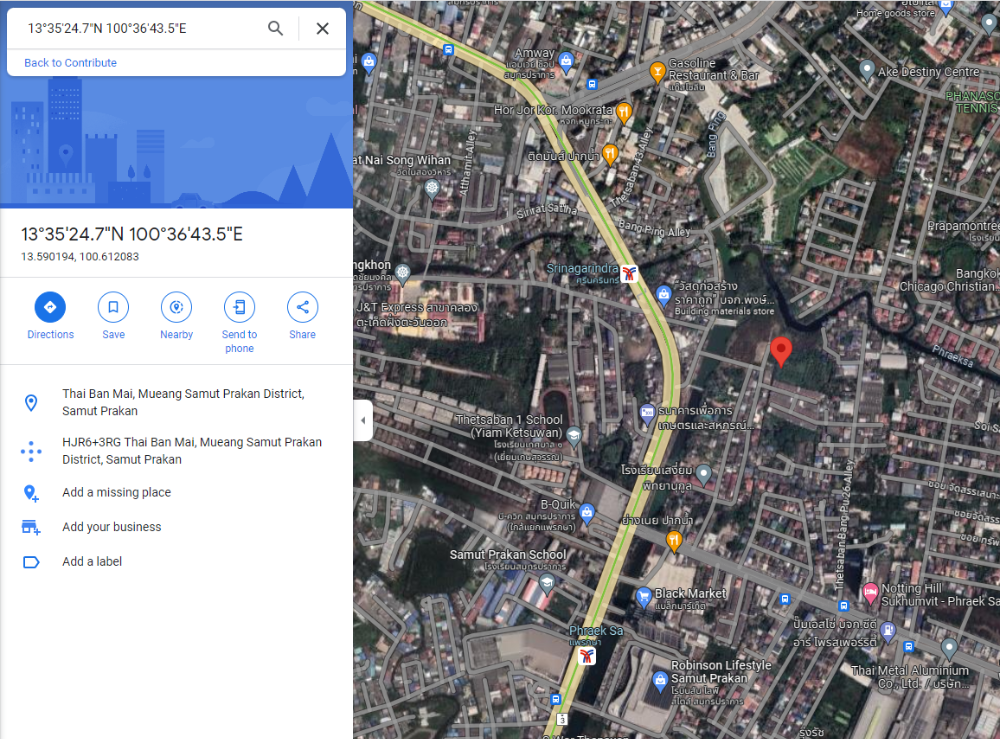Image resolution: width=1000 pixels, height=739 pixels.
Task: Clear the search box with X
Action: click(323, 28)
